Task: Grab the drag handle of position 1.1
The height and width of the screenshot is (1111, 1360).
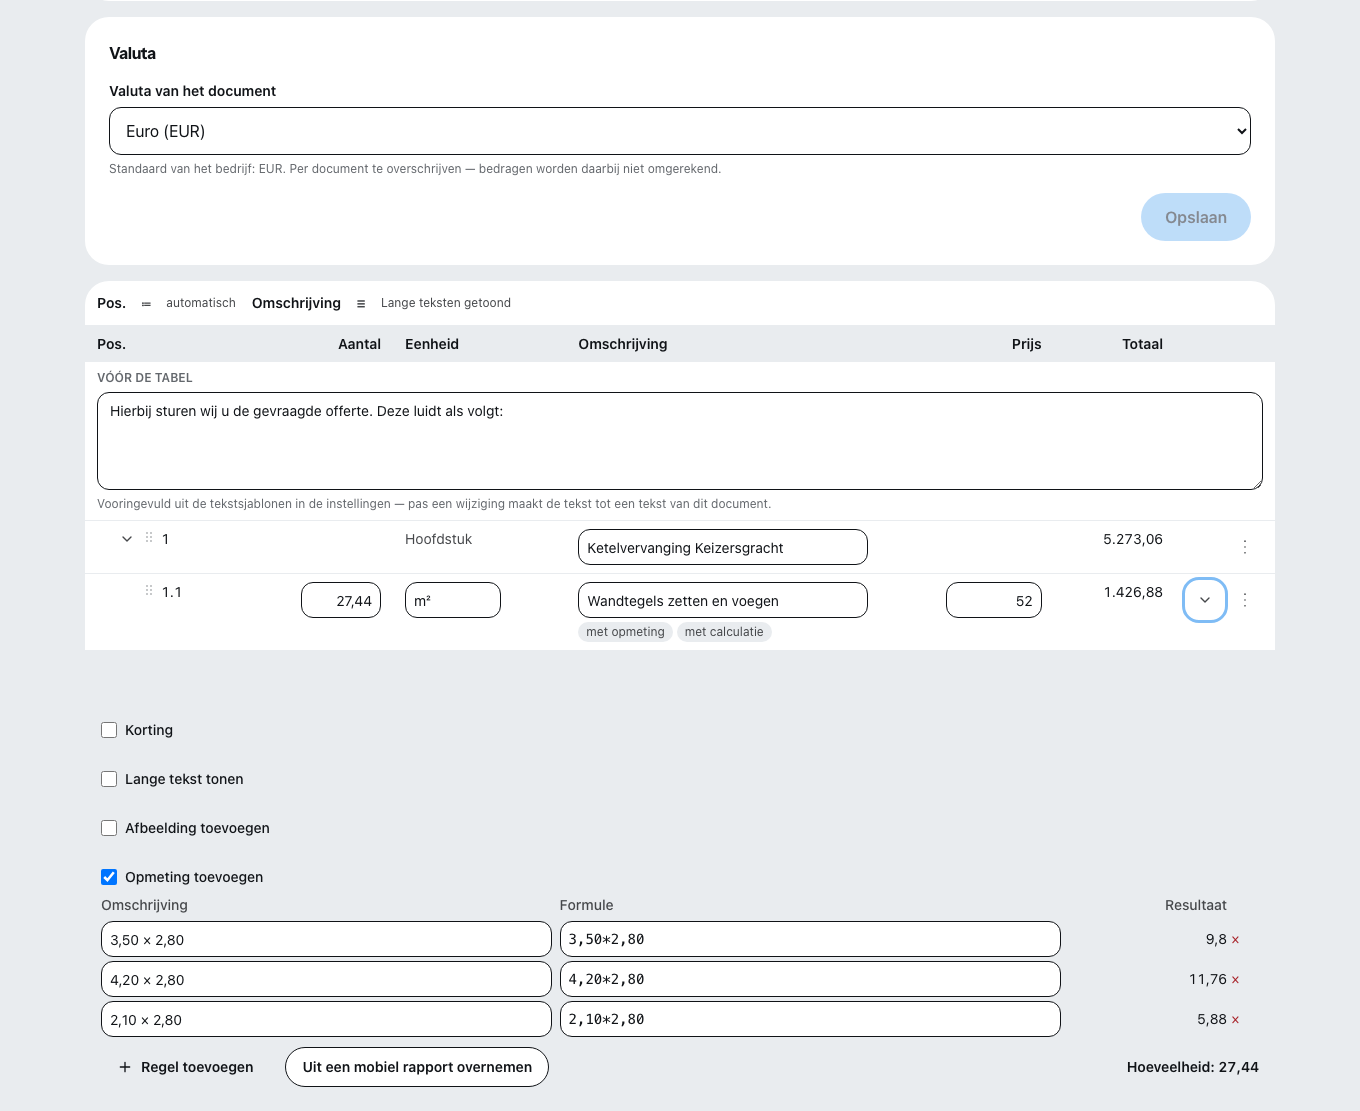Action: (x=149, y=591)
